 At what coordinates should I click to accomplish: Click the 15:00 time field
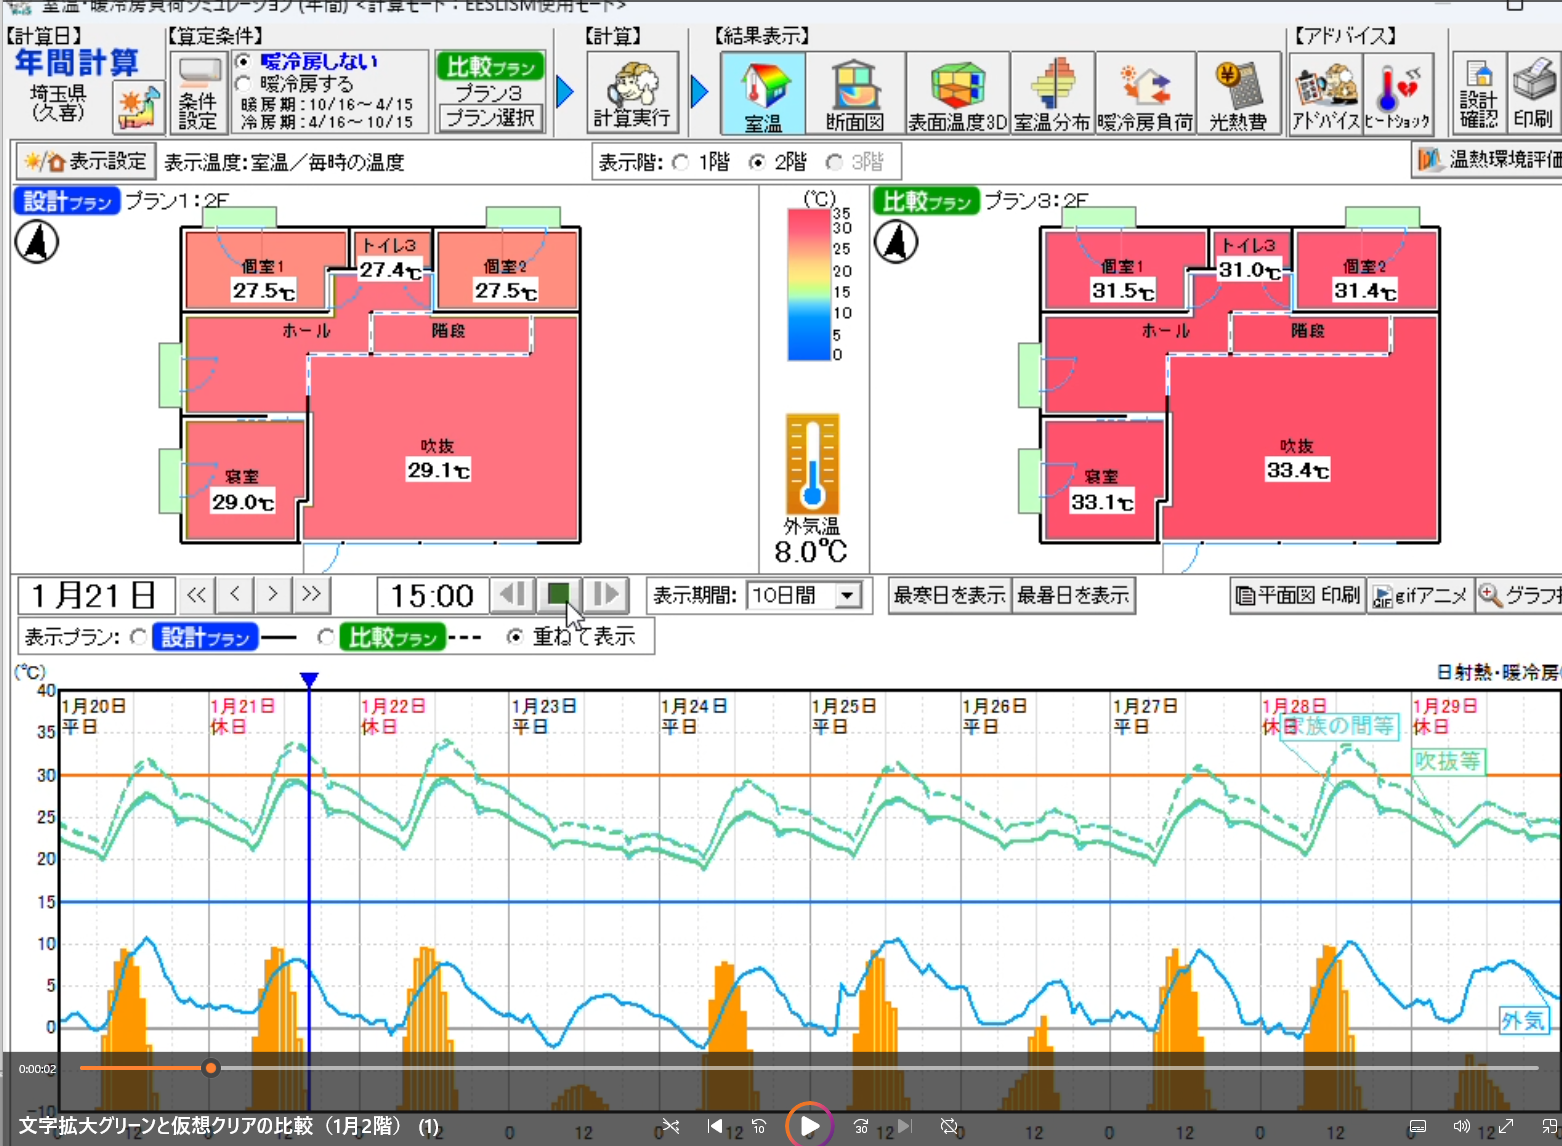point(432,596)
